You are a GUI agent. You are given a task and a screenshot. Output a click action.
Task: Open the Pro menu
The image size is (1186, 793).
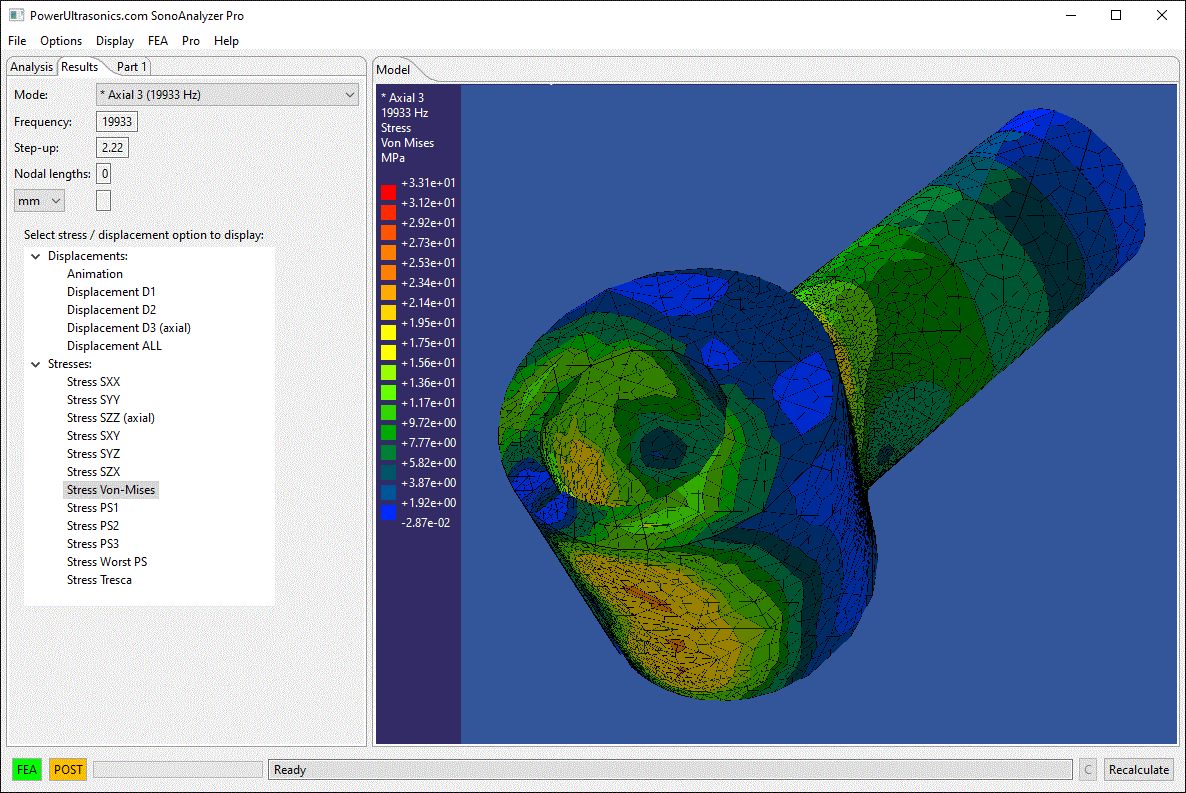[191, 41]
